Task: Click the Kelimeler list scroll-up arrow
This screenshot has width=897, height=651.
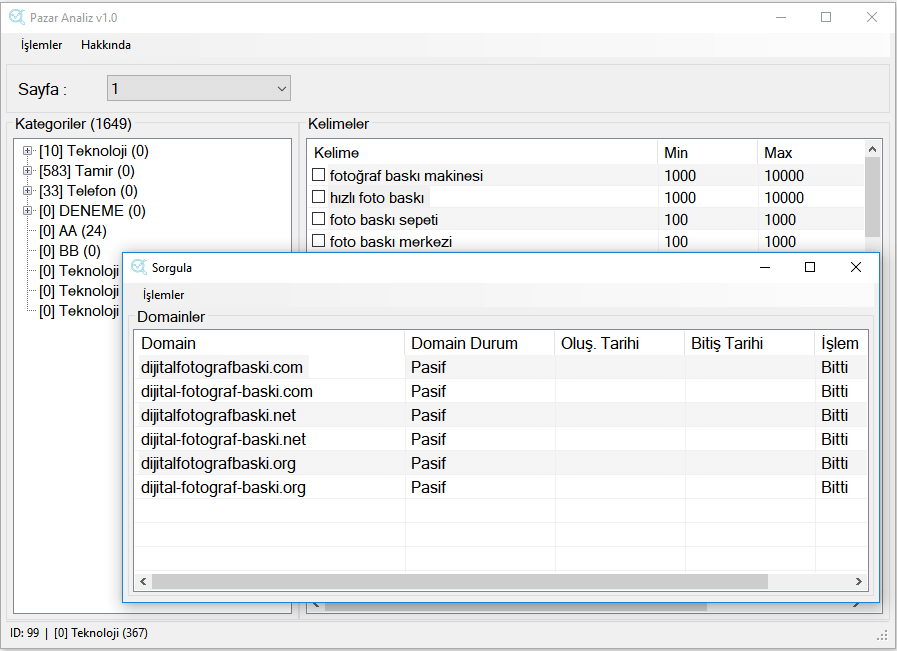Action: [872, 149]
